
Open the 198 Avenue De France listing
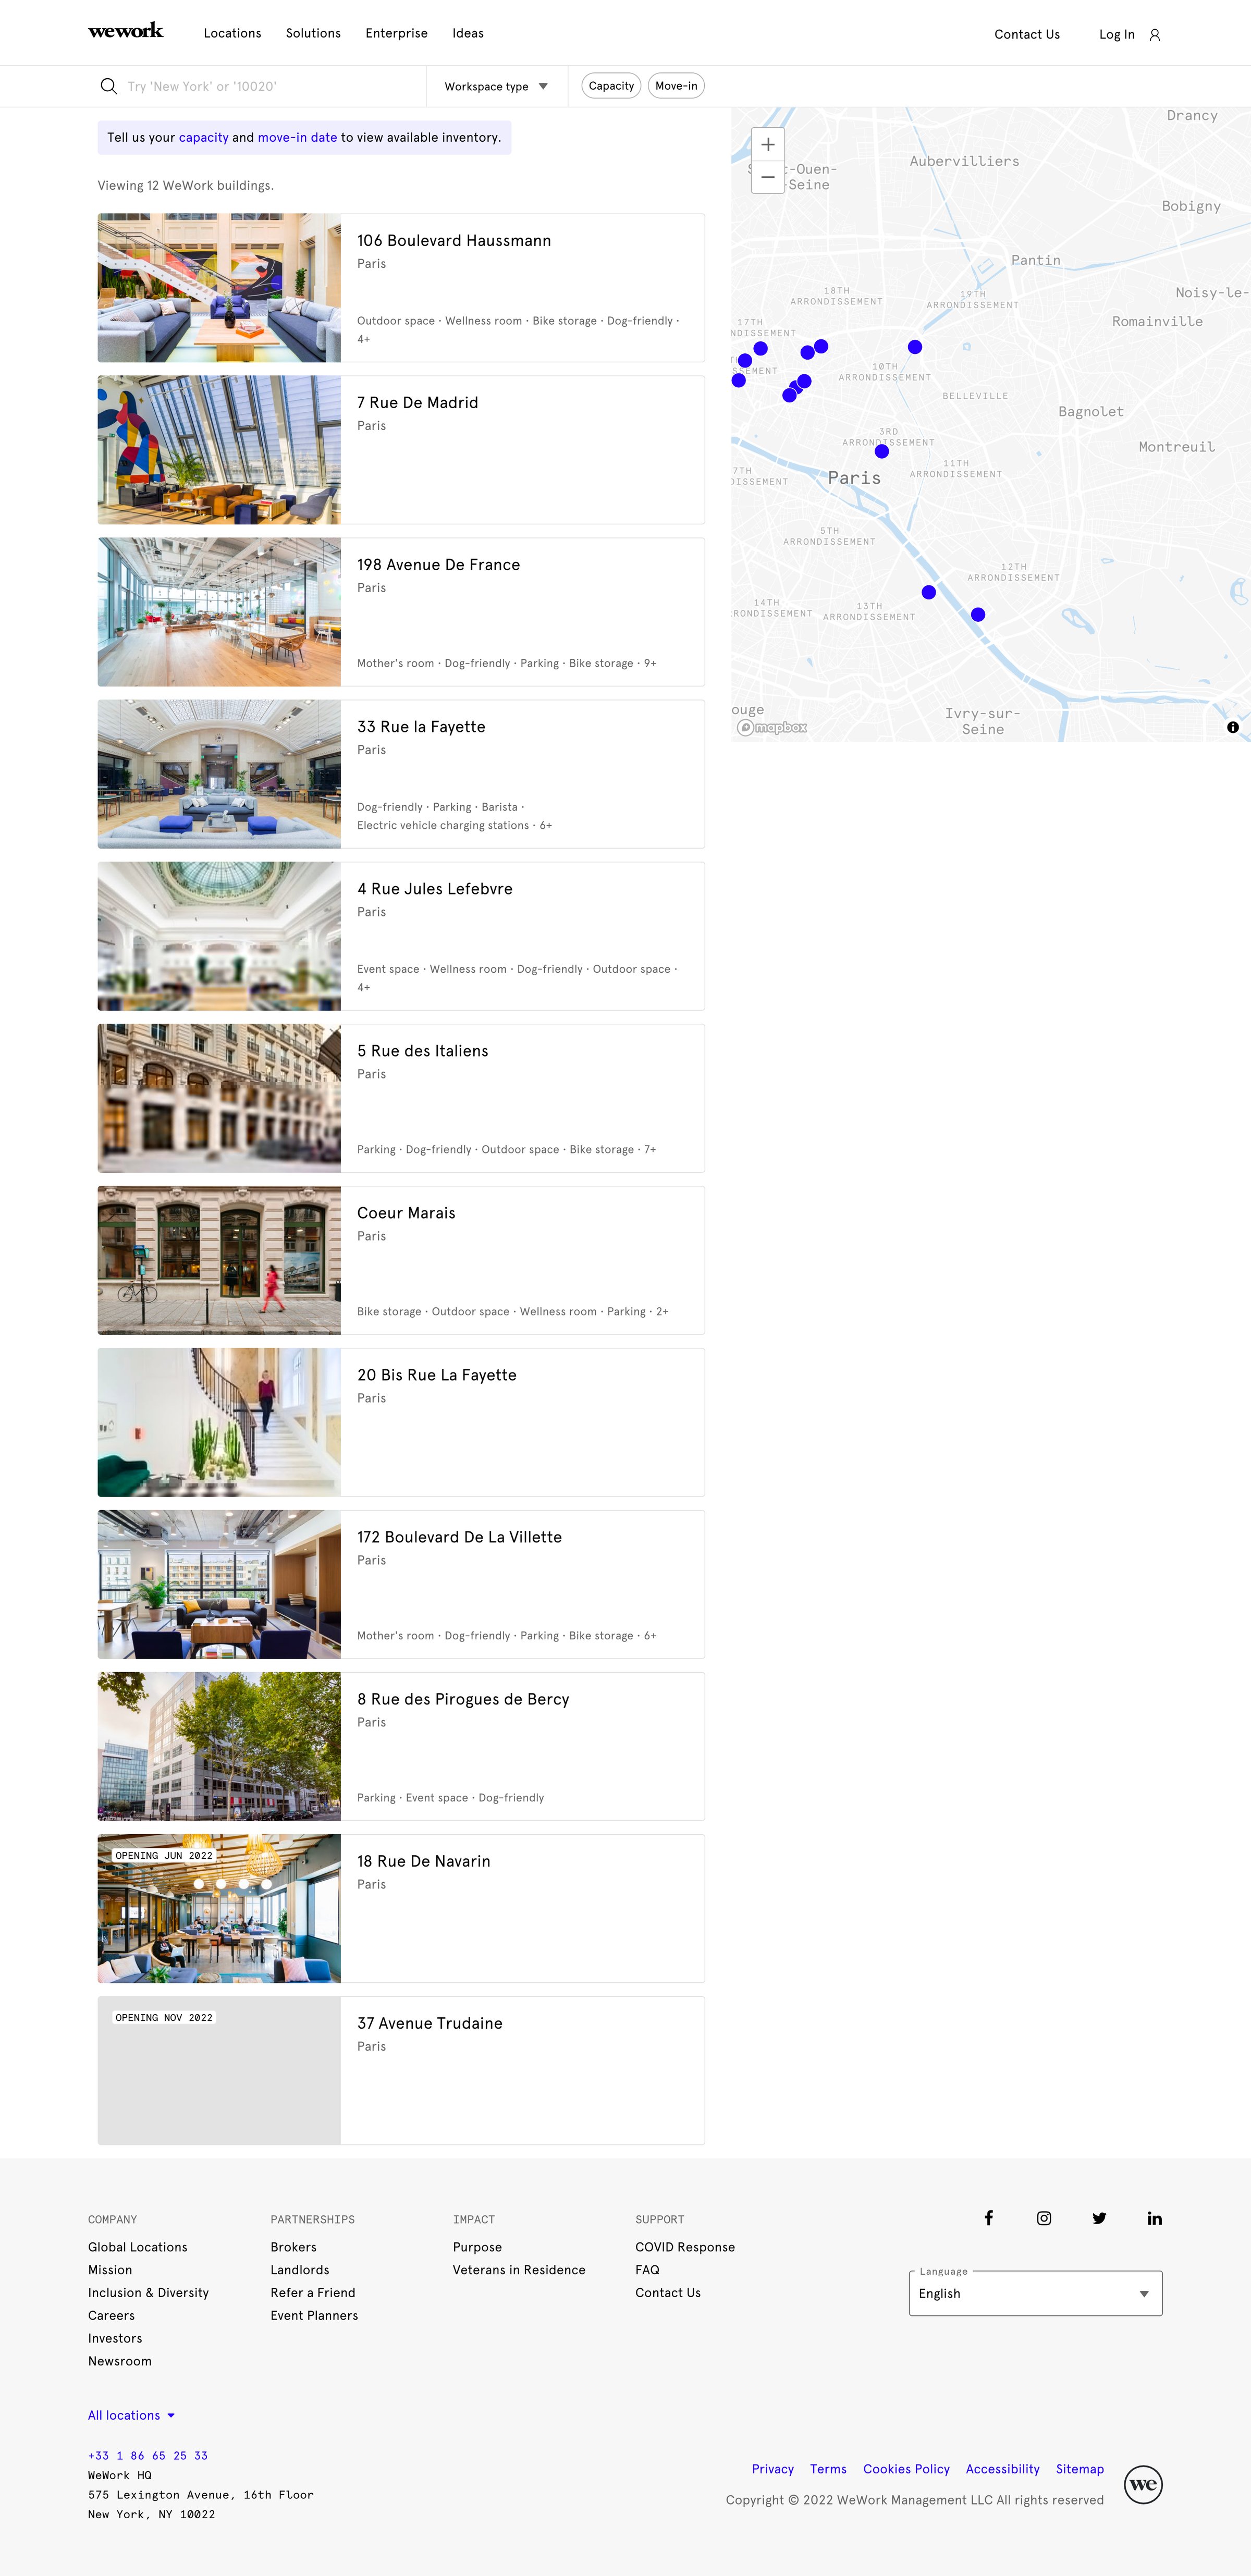pyautogui.click(x=401, y=612)
